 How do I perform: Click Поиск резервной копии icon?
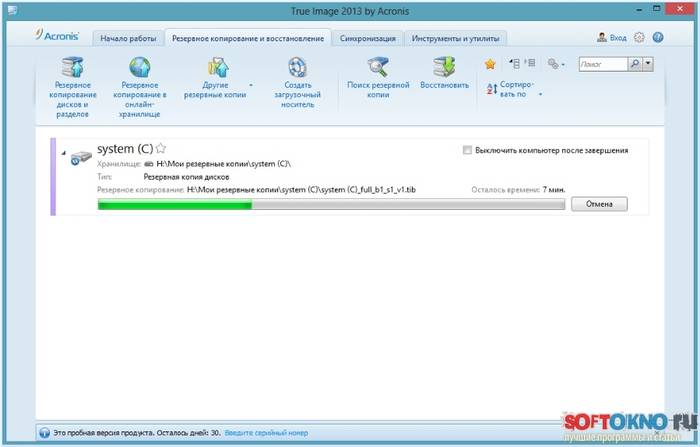[378, 67]
